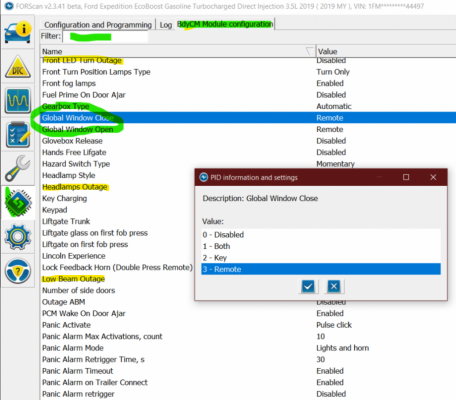Image resolution: width=456 pixels, height=400 pixels.
Task: Switch to the Log tab
Action: click(x=165, y=25)
